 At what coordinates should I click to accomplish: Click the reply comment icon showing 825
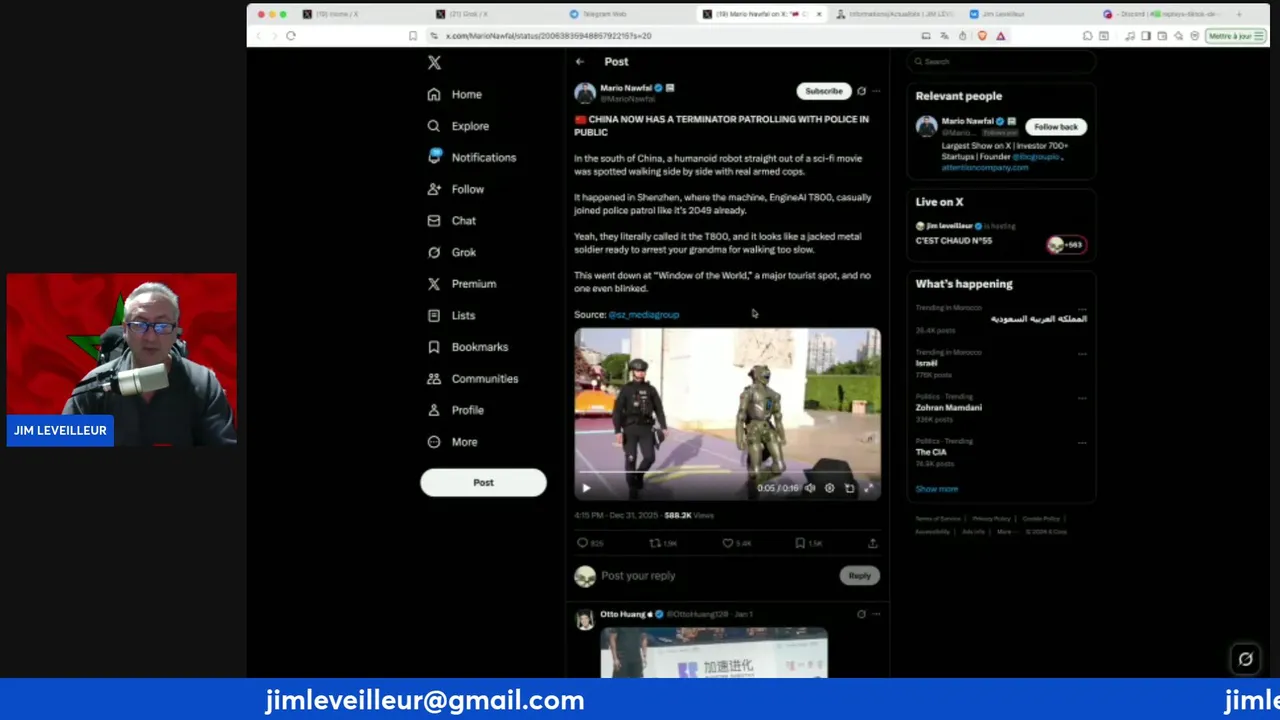pos(590,543)
